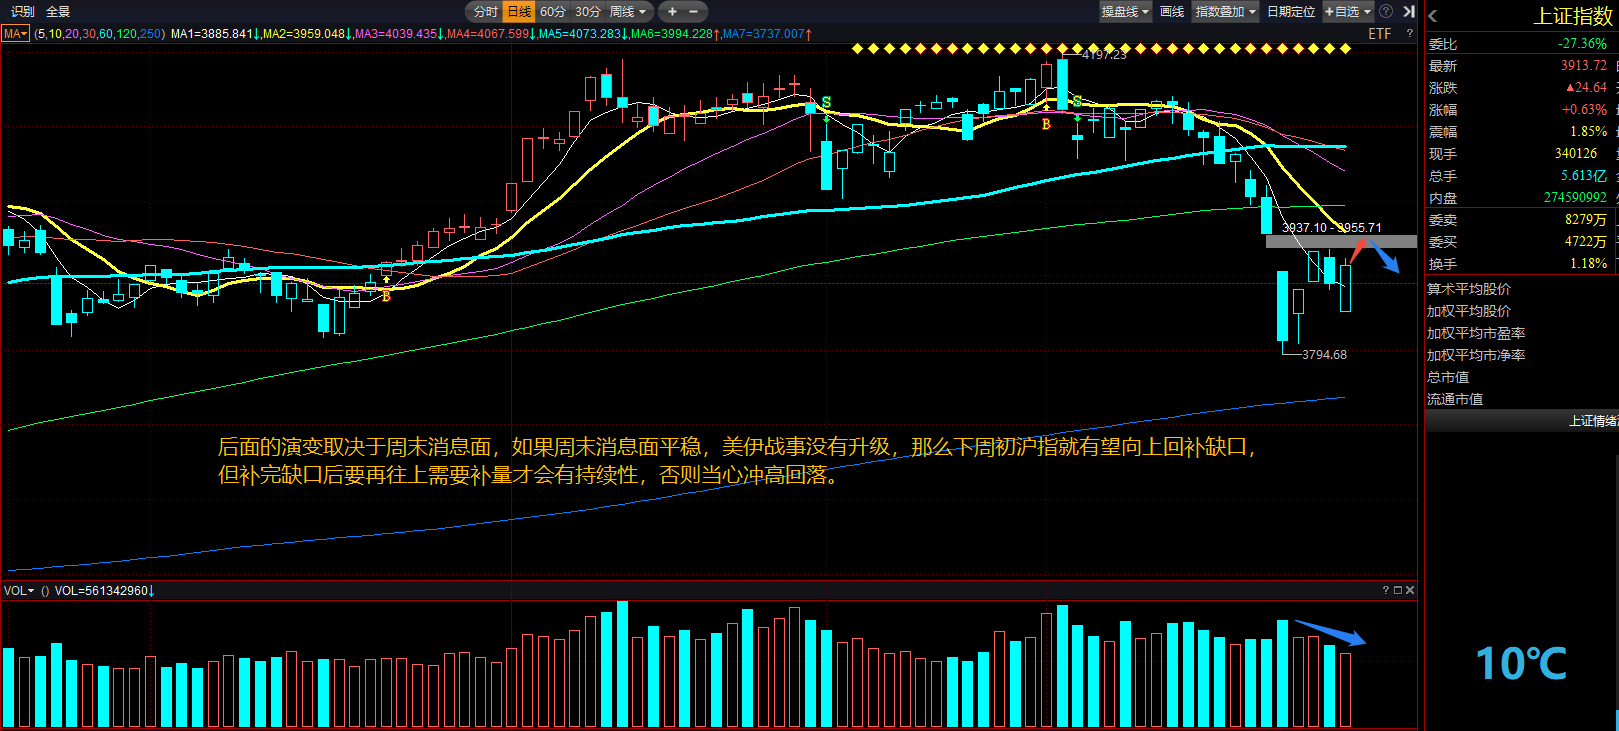Select the 30分 timeframe
1619x731 pixels.
point(588,12)
